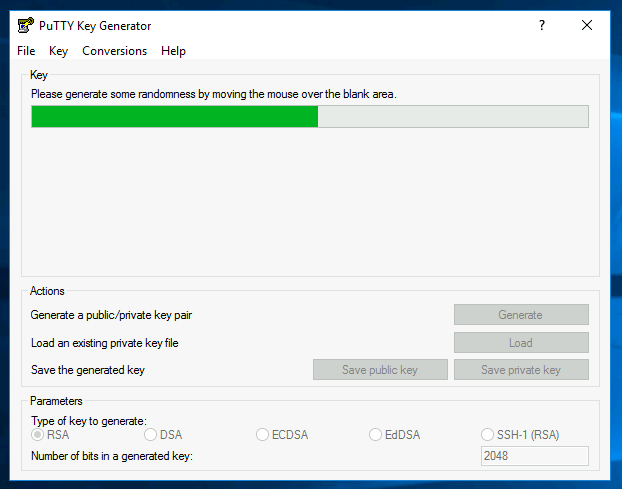
Task: Open the Conversions menu
Action: 114,51
